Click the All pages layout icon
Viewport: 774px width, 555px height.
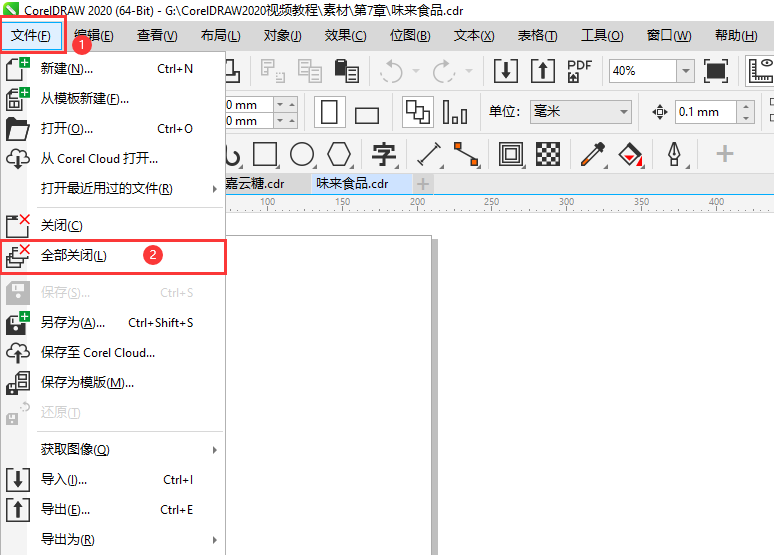tap(418, 113)
